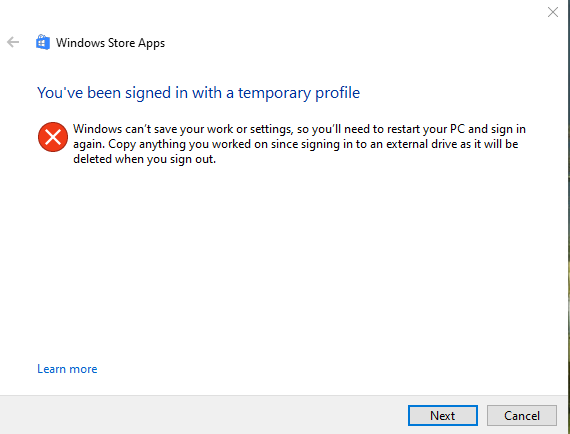Click the Windows Store Apps bag icon

tap(43, 42)
